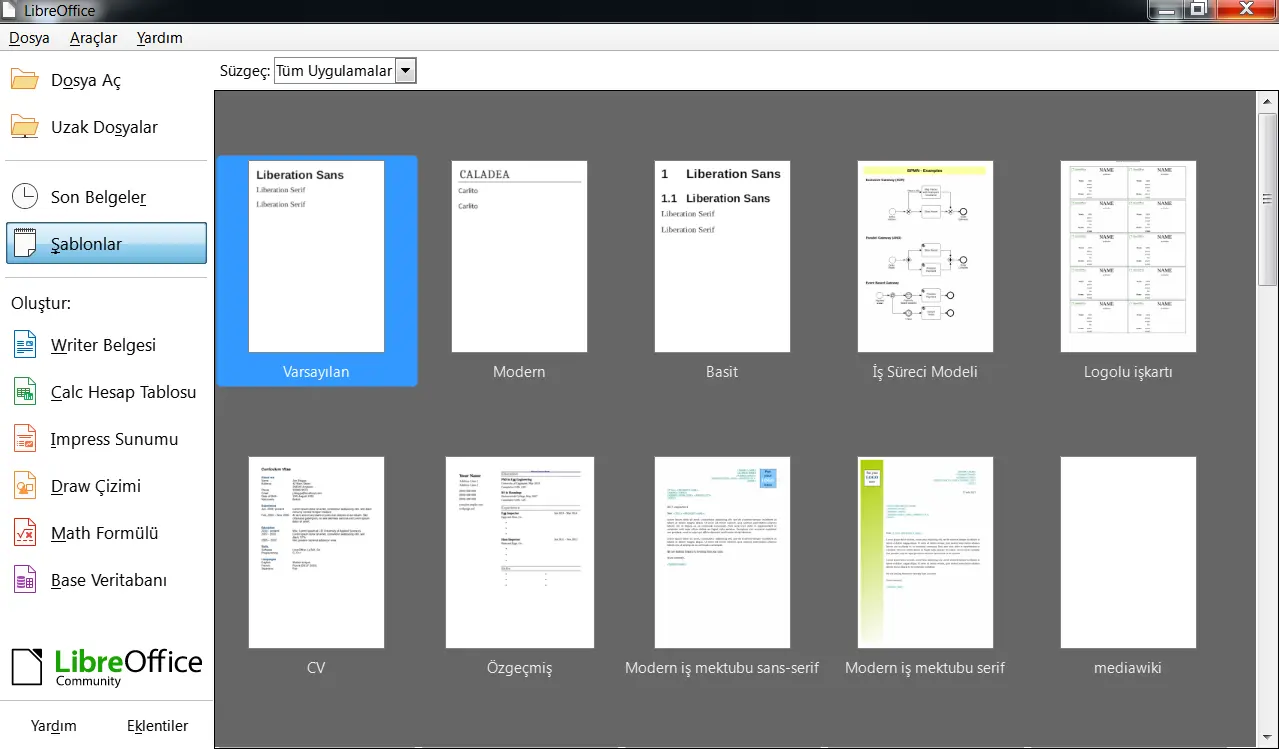Click the Math Formülü icon
The image size is (1279, 749).
pos(24,533)
